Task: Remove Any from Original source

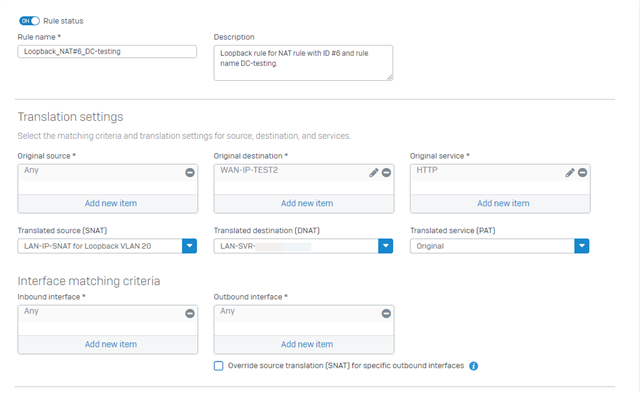Action: pos(190,173)
